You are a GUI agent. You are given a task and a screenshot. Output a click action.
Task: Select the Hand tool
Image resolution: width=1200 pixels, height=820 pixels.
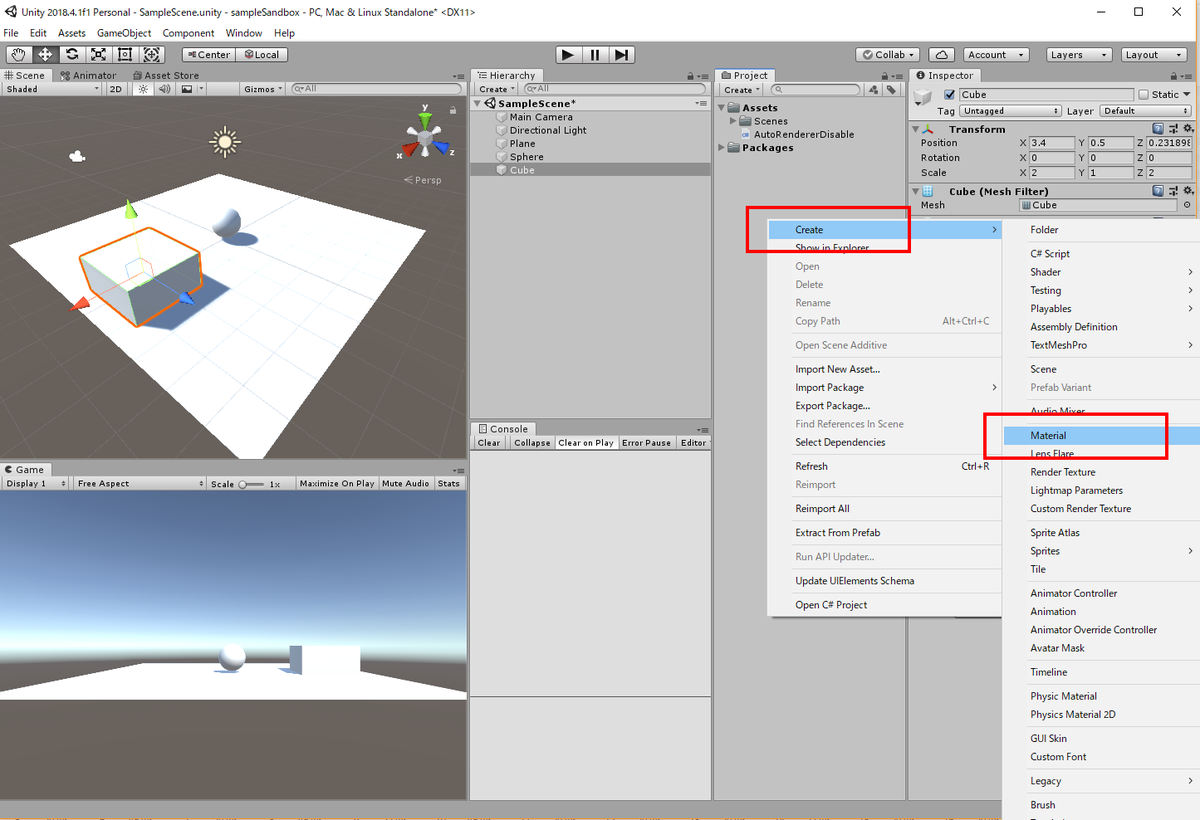(18, 55)
